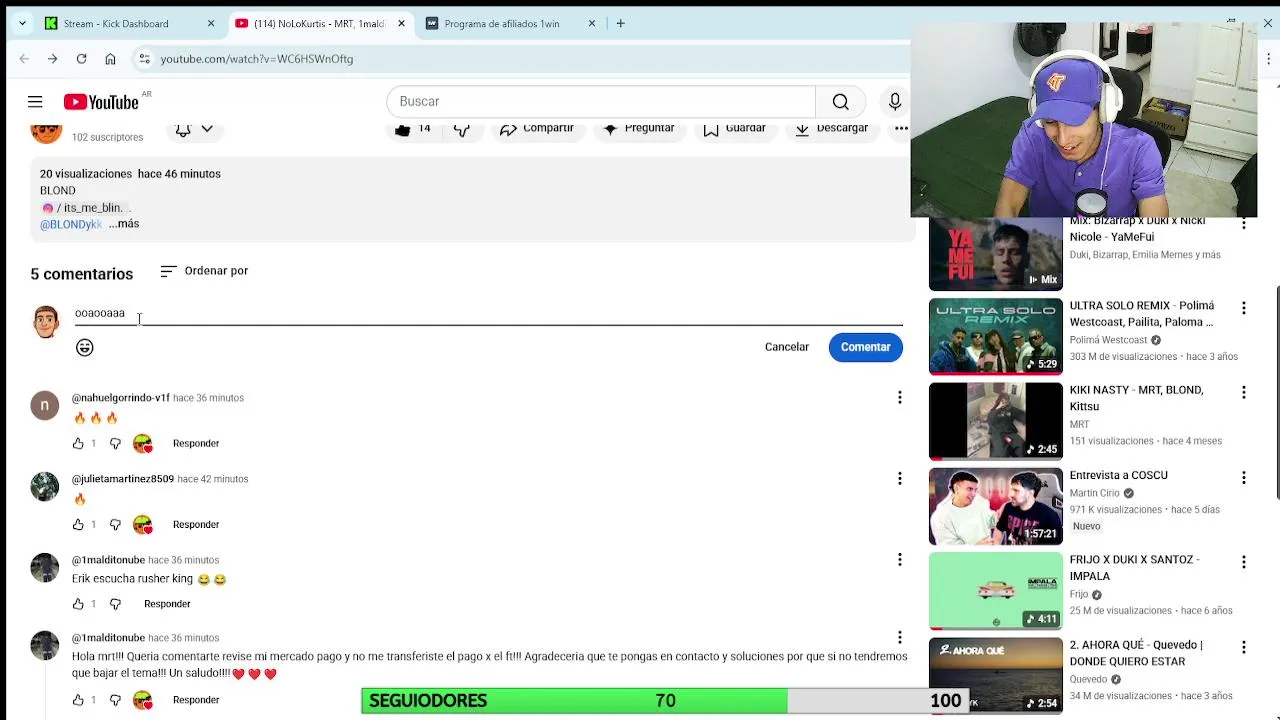Viewport: 1280px width, 720px height.
Task: Like the 'Erik escucha rusher king' comment
Action: (x=78, y=604)
